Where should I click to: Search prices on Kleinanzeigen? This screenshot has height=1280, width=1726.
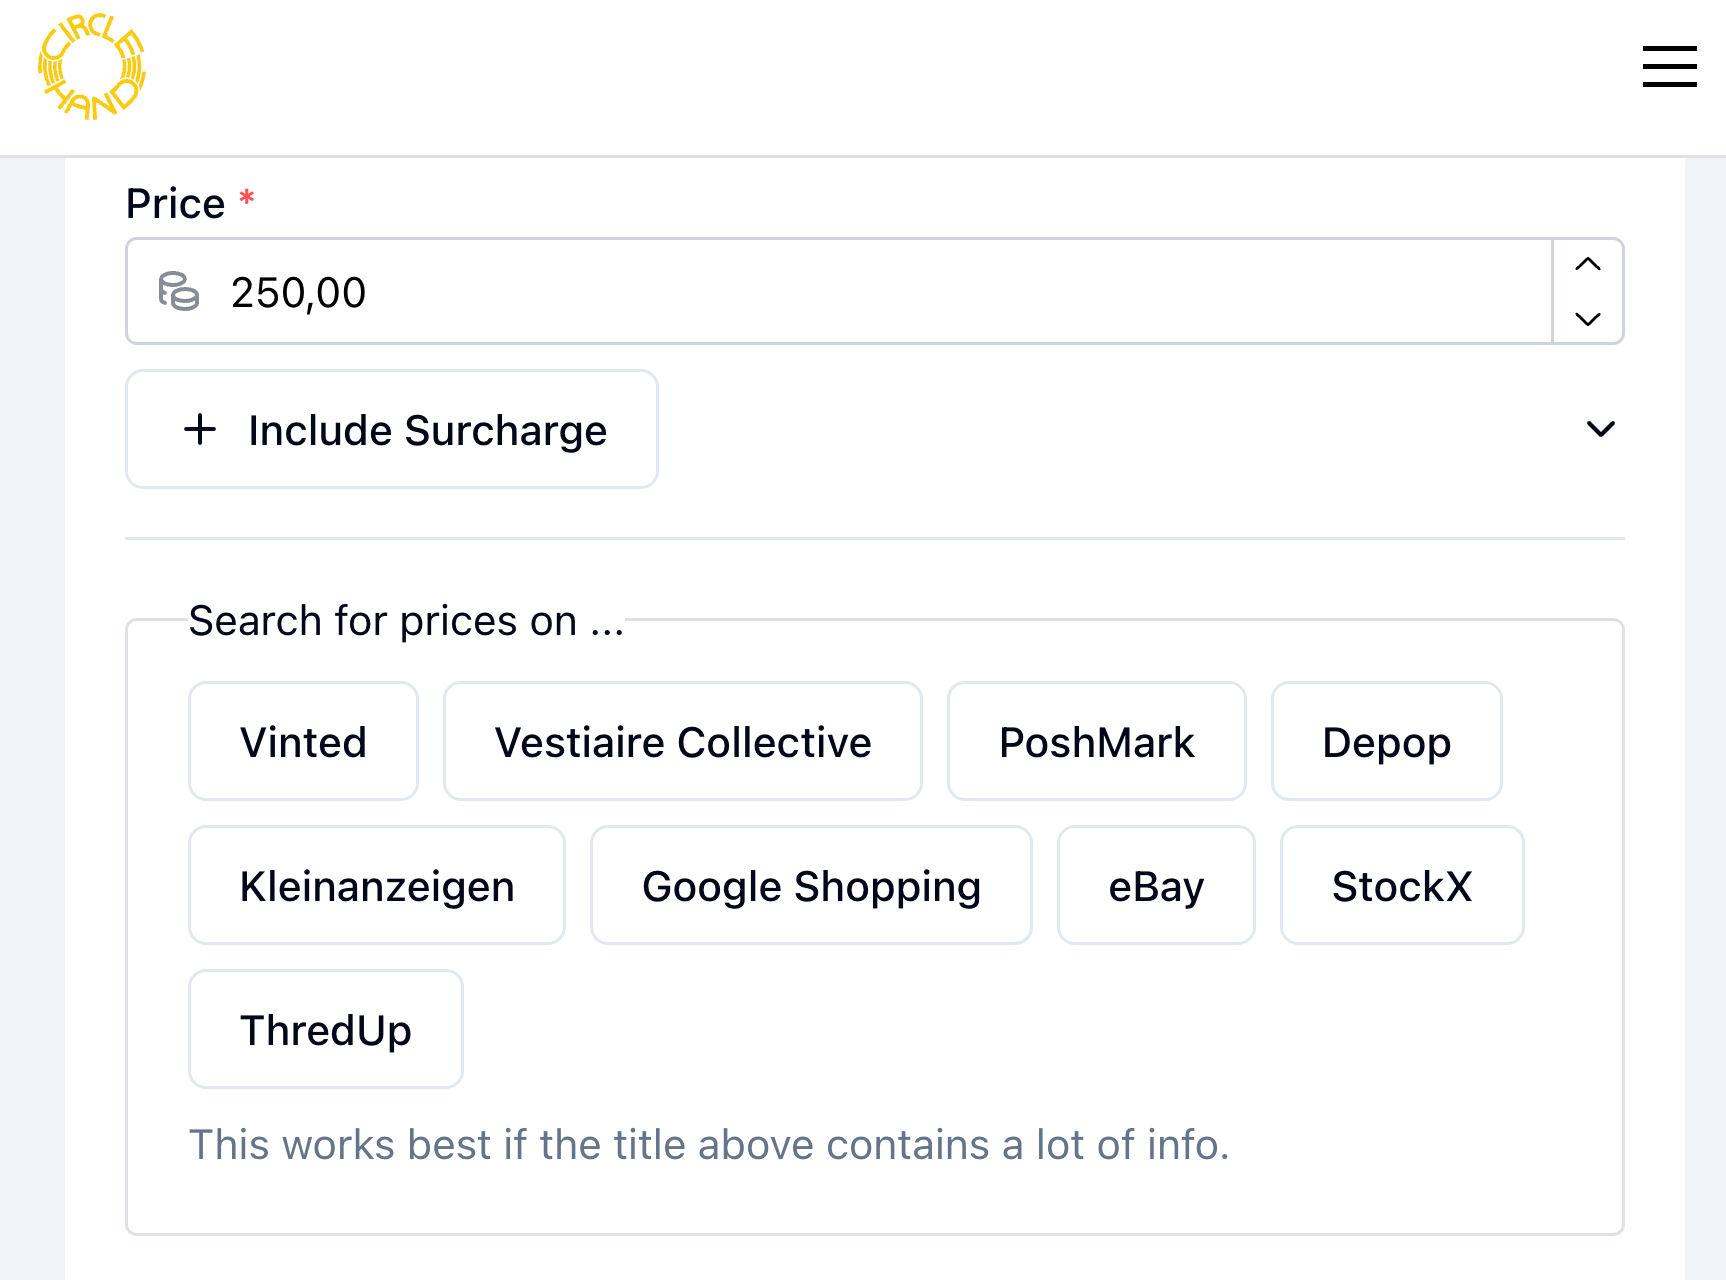tap(377, 885)
